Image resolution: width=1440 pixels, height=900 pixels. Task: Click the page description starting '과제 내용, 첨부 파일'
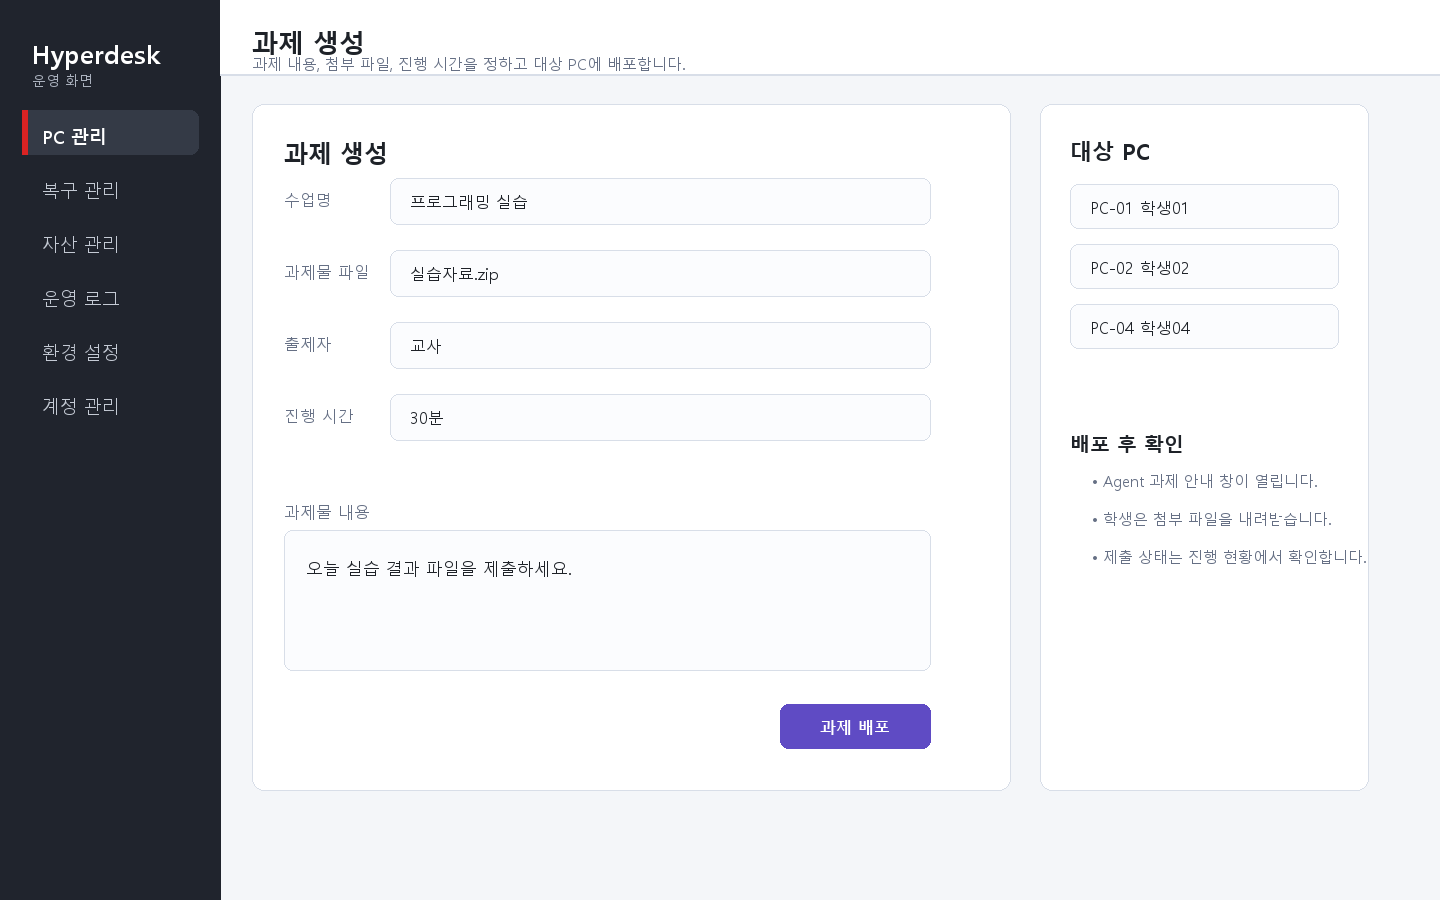(x=469, y=64)
